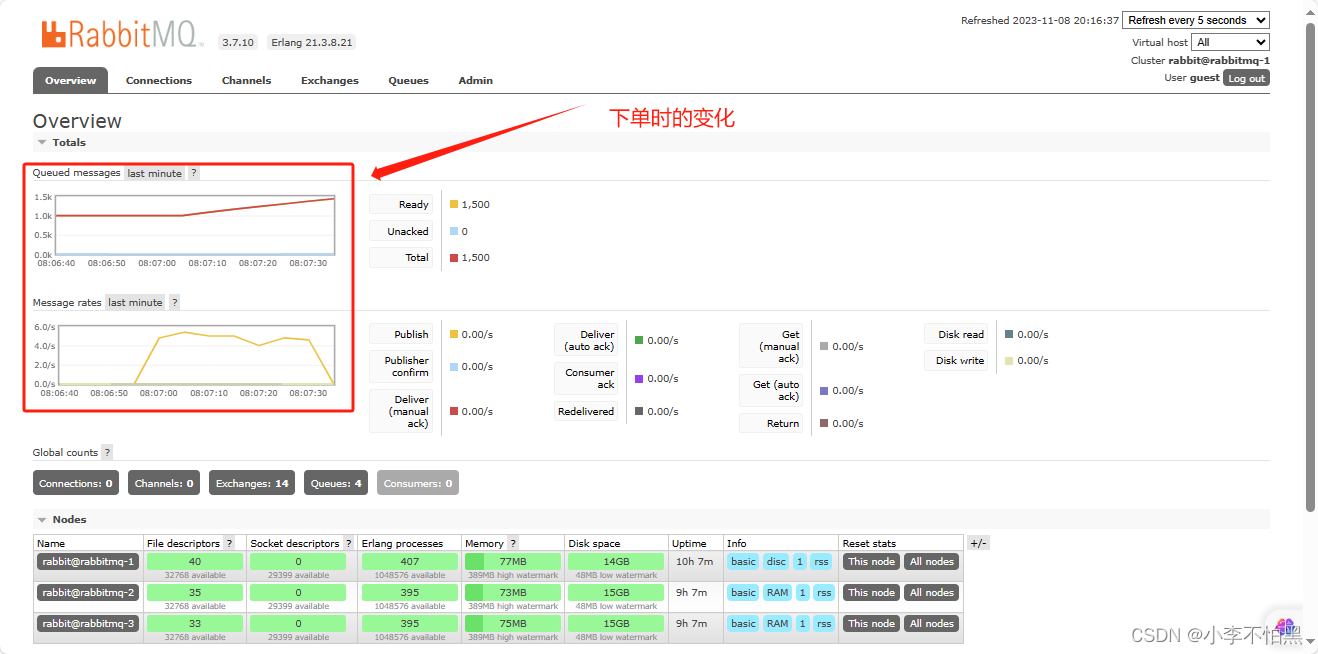Click the green Deliver (auto ack) swatch
This screenshot has width=1318, height=654.
tap(639, 340)
